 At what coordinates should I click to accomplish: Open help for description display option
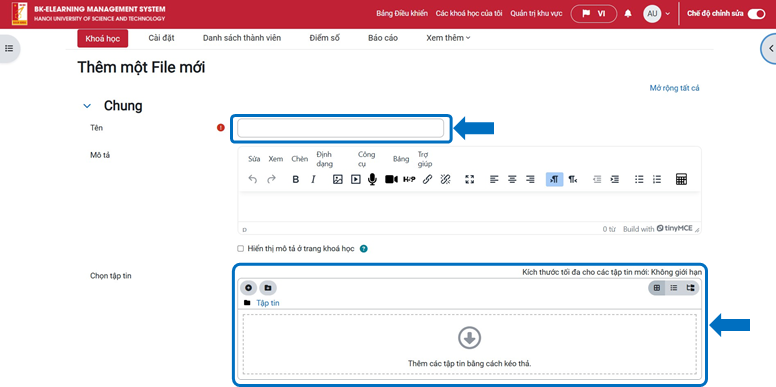coord(364,249)
